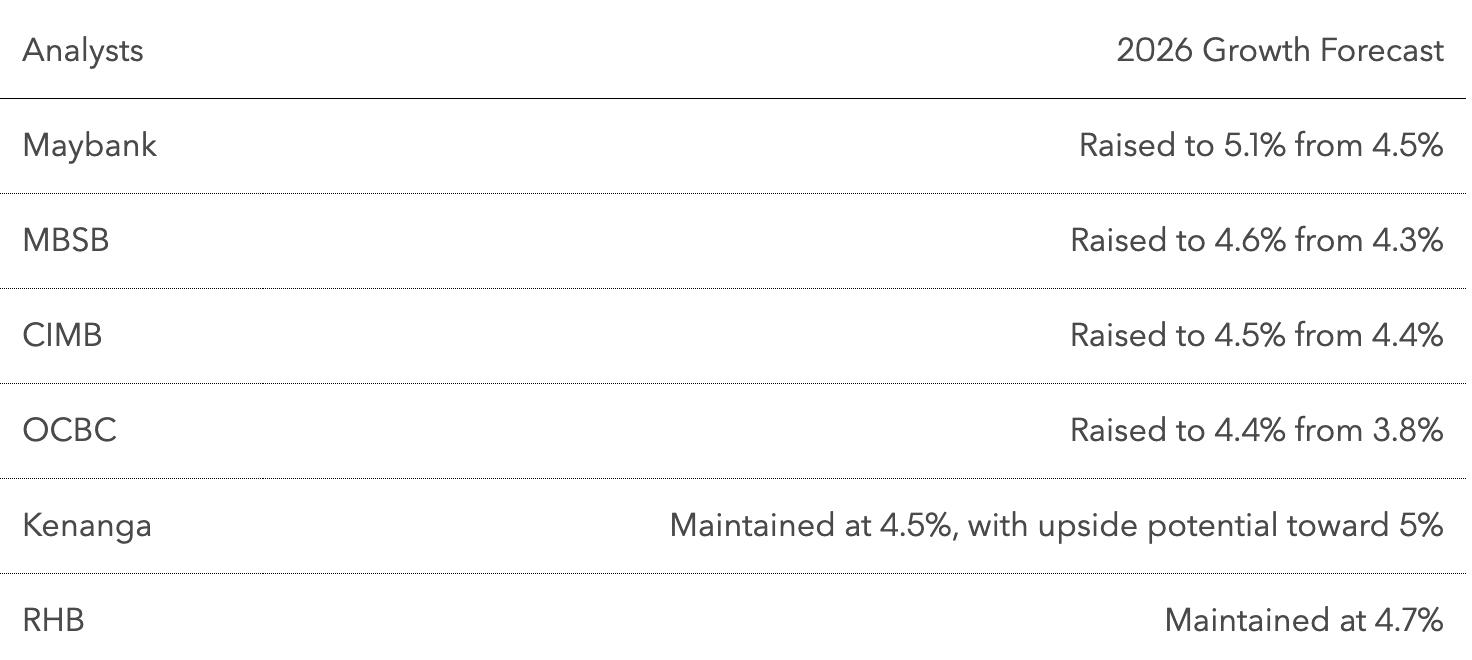
Task: Select the RHB analyst name
Action: tap(54, 620)
